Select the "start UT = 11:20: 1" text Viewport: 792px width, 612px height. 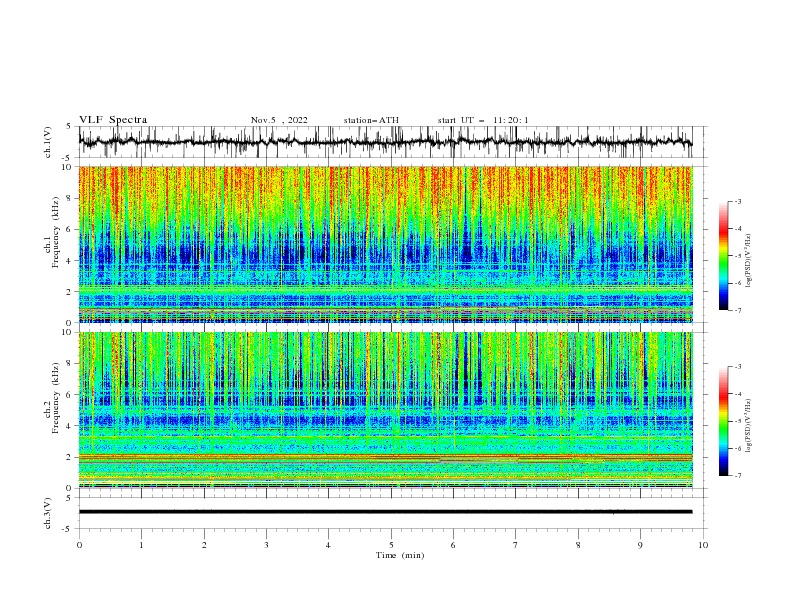[483, 120]
